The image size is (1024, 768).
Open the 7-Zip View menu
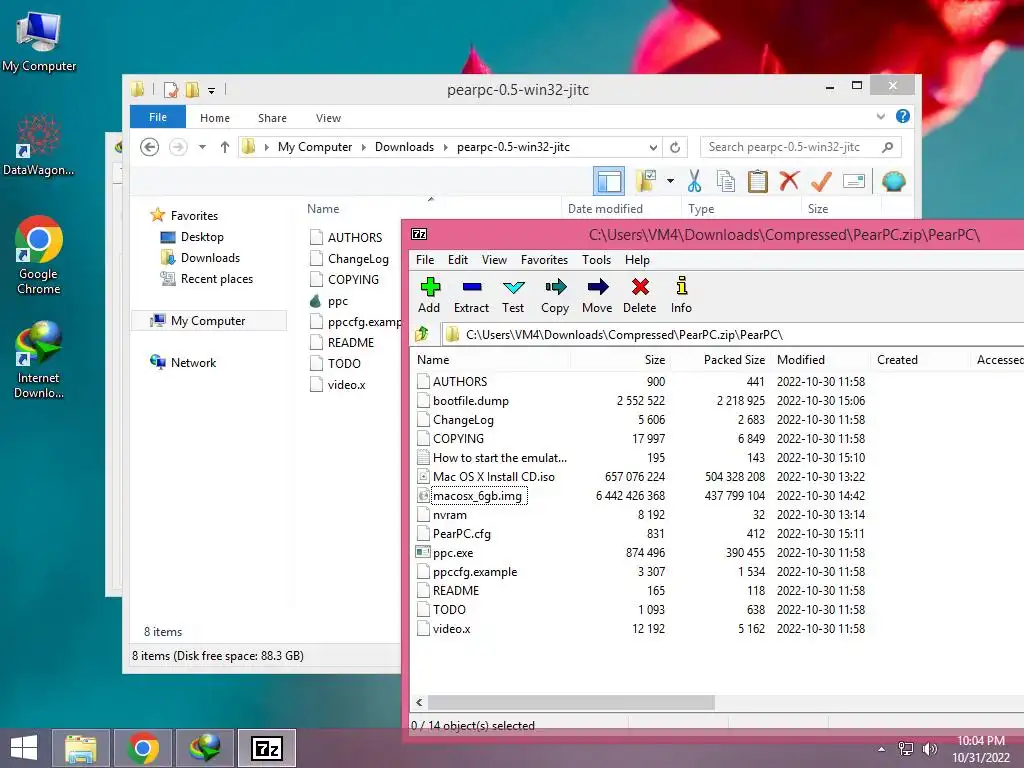tap(494, 260)
